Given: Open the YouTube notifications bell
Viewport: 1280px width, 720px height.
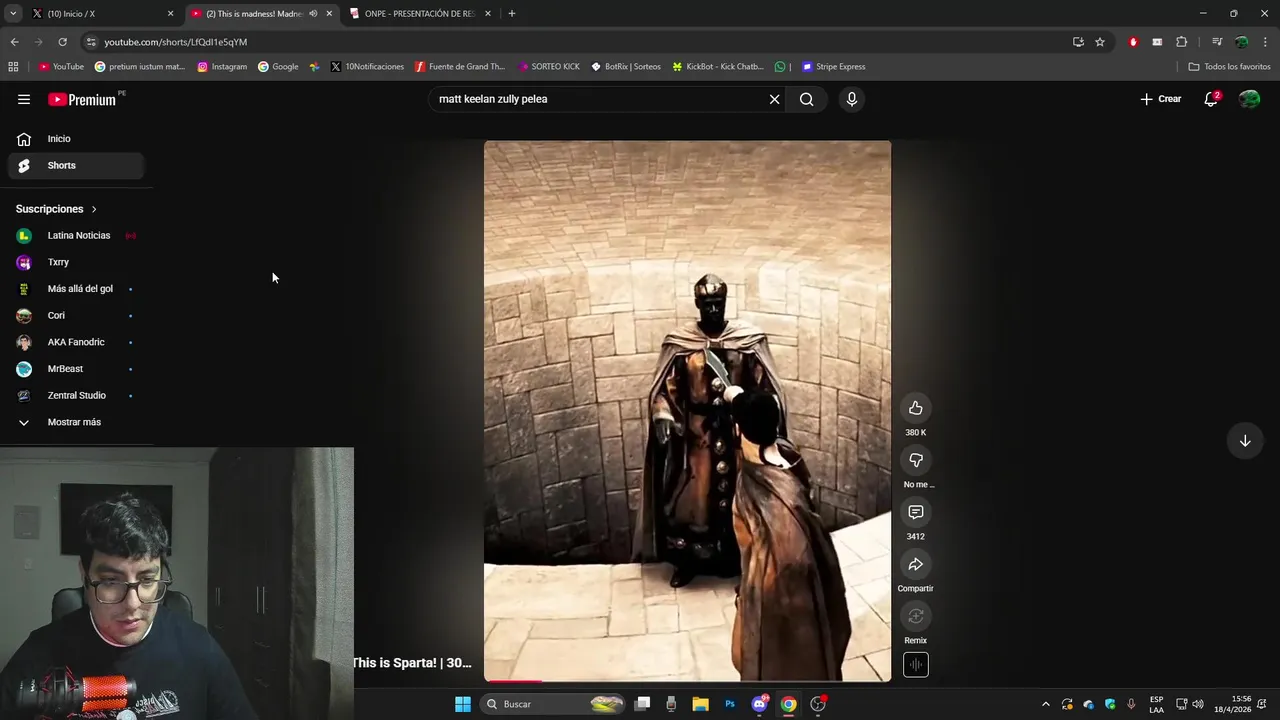Looking at the screenshot, I should pyautogui.click(x=1211, y=99).
